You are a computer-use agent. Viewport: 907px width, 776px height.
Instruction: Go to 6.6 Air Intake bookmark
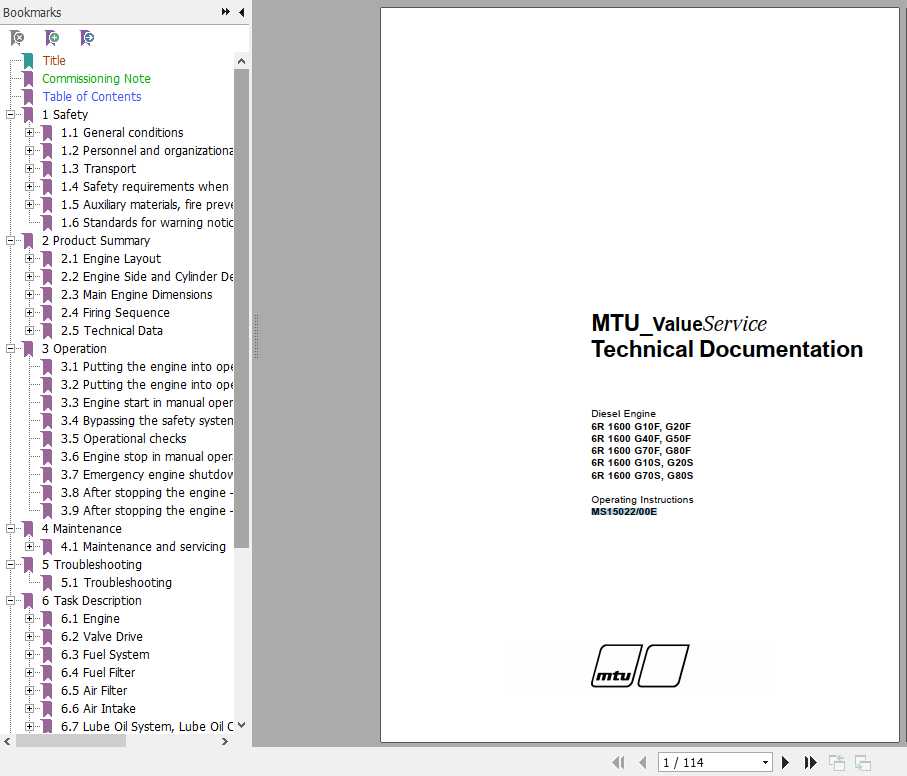click(x=98, y=708)
